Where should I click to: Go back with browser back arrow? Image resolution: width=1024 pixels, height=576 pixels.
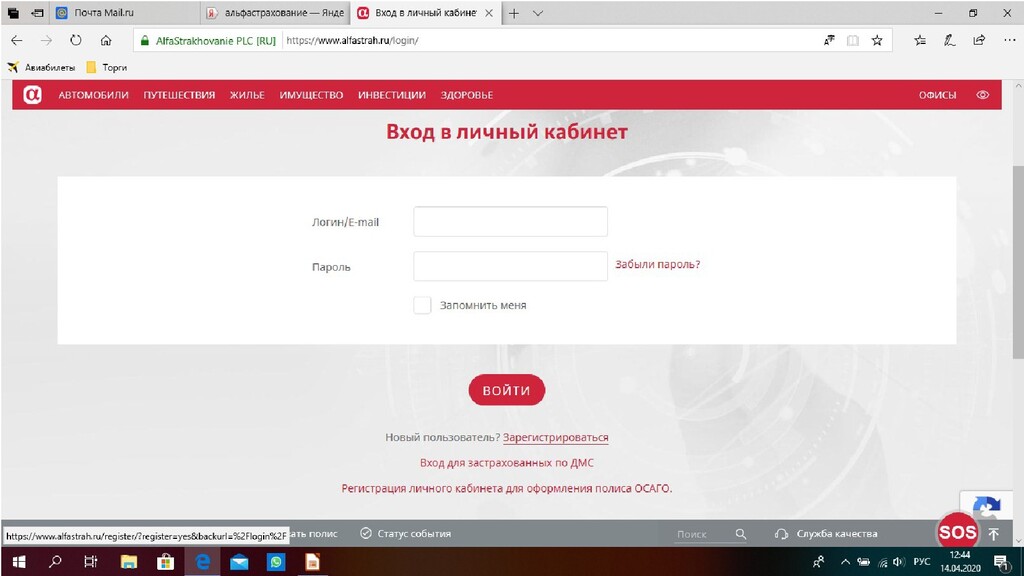[17, 40]
